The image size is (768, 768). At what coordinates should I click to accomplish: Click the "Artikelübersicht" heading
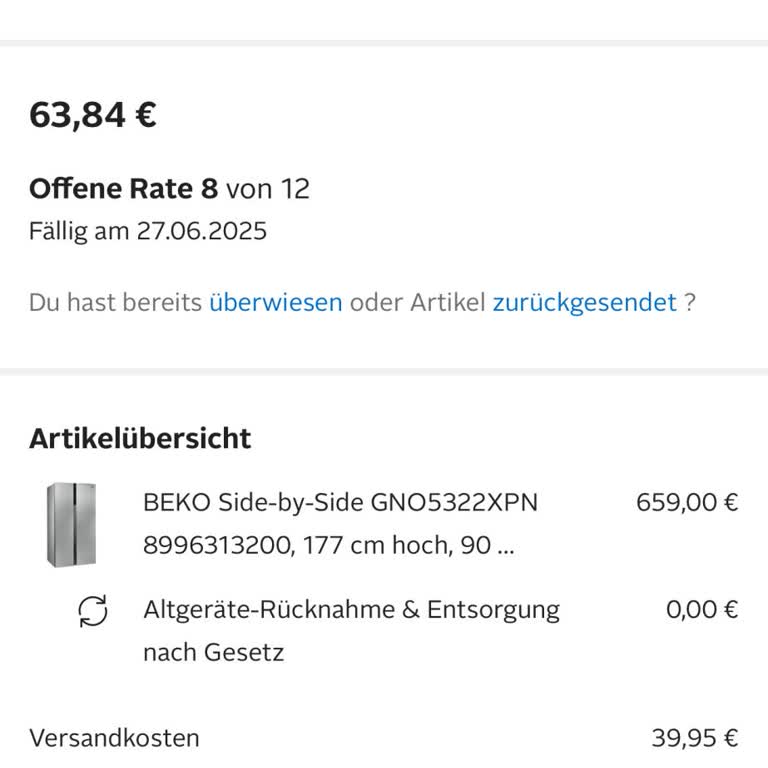[139, 438]
